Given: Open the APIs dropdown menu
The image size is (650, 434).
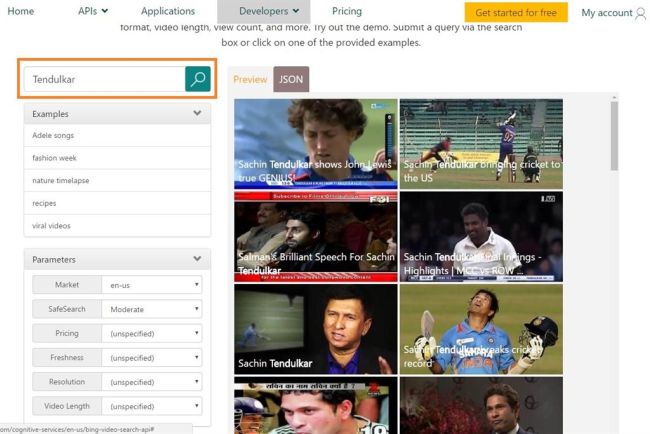Looking at the screenshot, I should (x=93, y=11).
